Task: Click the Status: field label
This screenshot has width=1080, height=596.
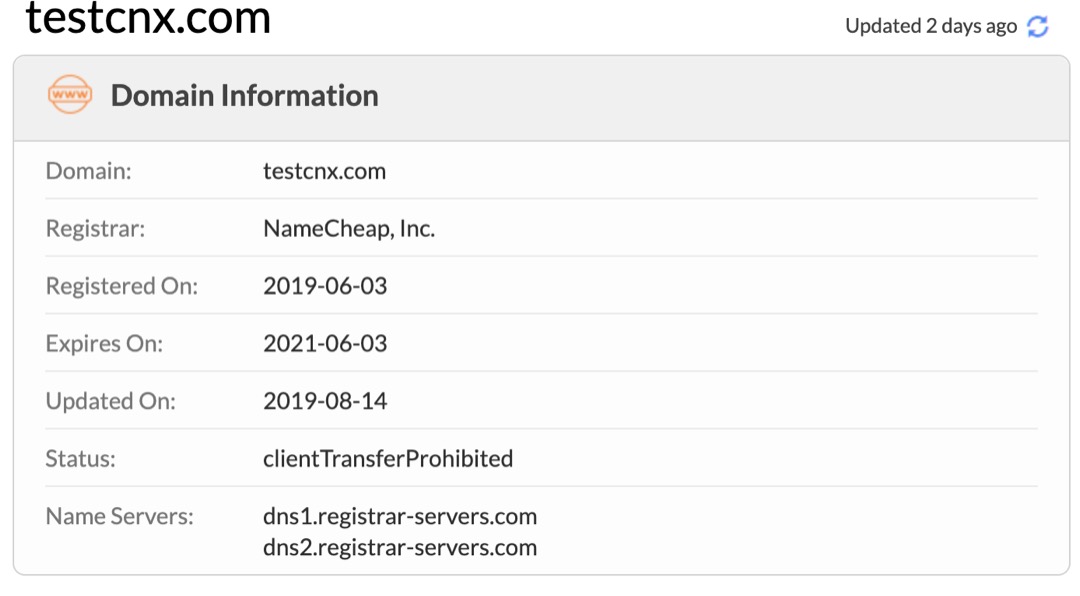Action: coord(81,458)
